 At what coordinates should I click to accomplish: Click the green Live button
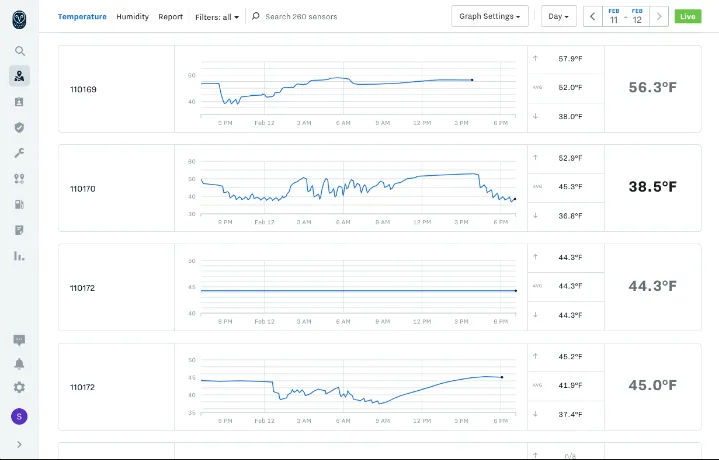tap(688, 17)
